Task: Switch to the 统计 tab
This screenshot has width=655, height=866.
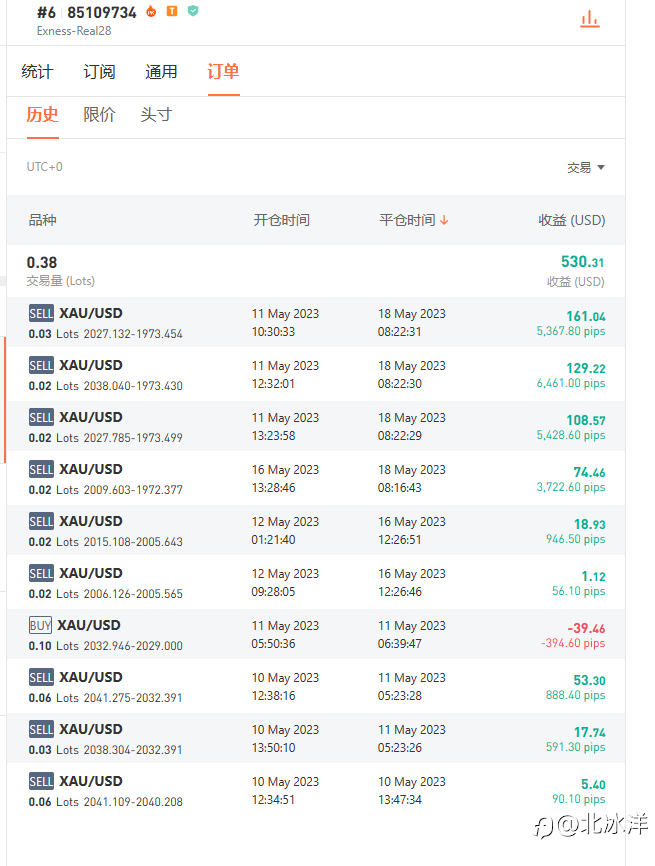Action: click(37, 72)
